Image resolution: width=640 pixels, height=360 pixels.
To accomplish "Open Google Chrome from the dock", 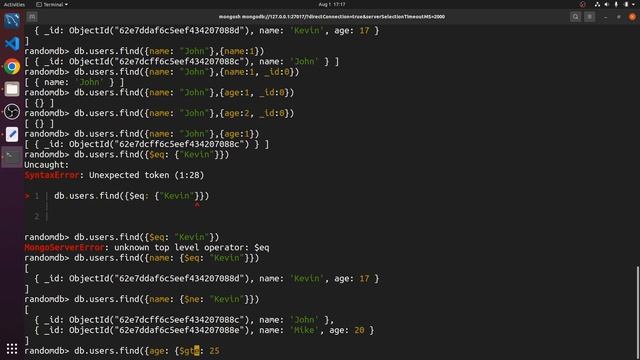I will point(12,66).
